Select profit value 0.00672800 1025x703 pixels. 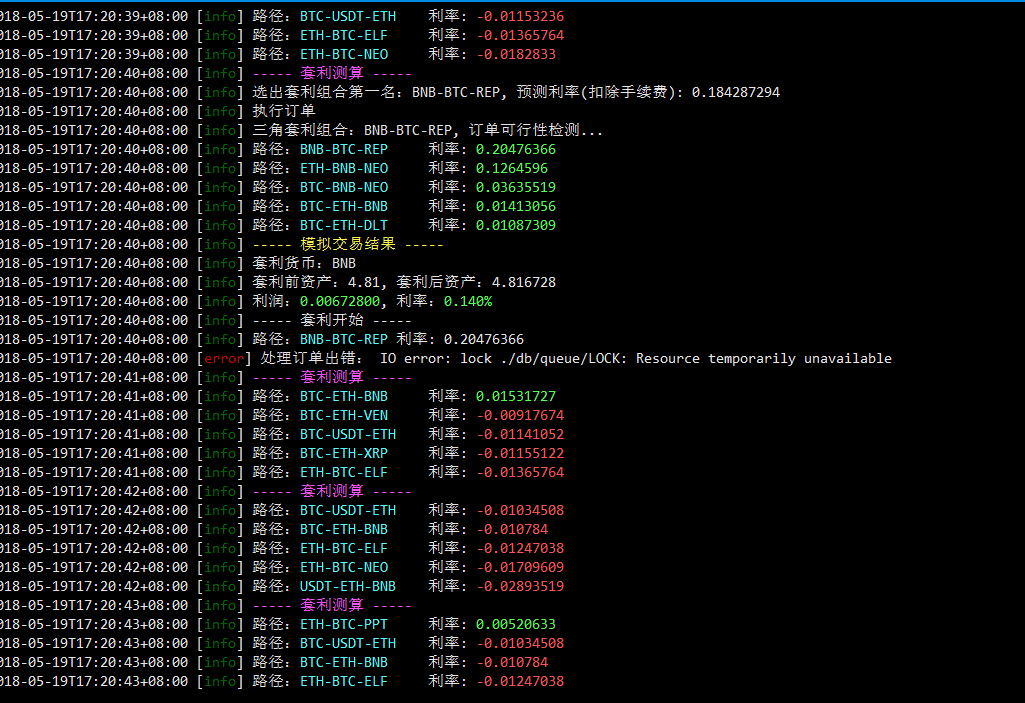point(340,301)
